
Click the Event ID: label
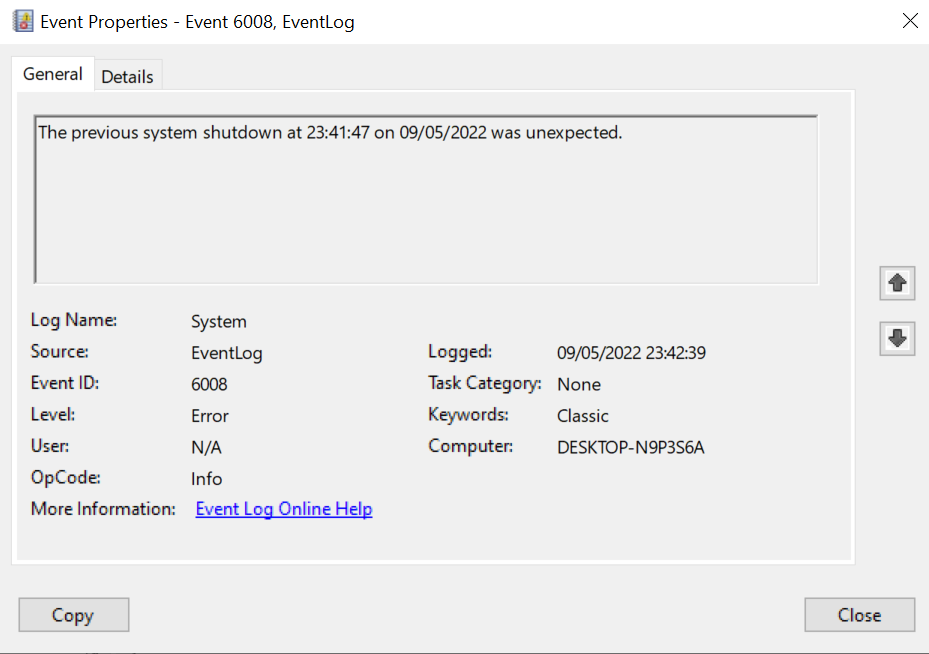pyautogui.click(x=65, y=383)
